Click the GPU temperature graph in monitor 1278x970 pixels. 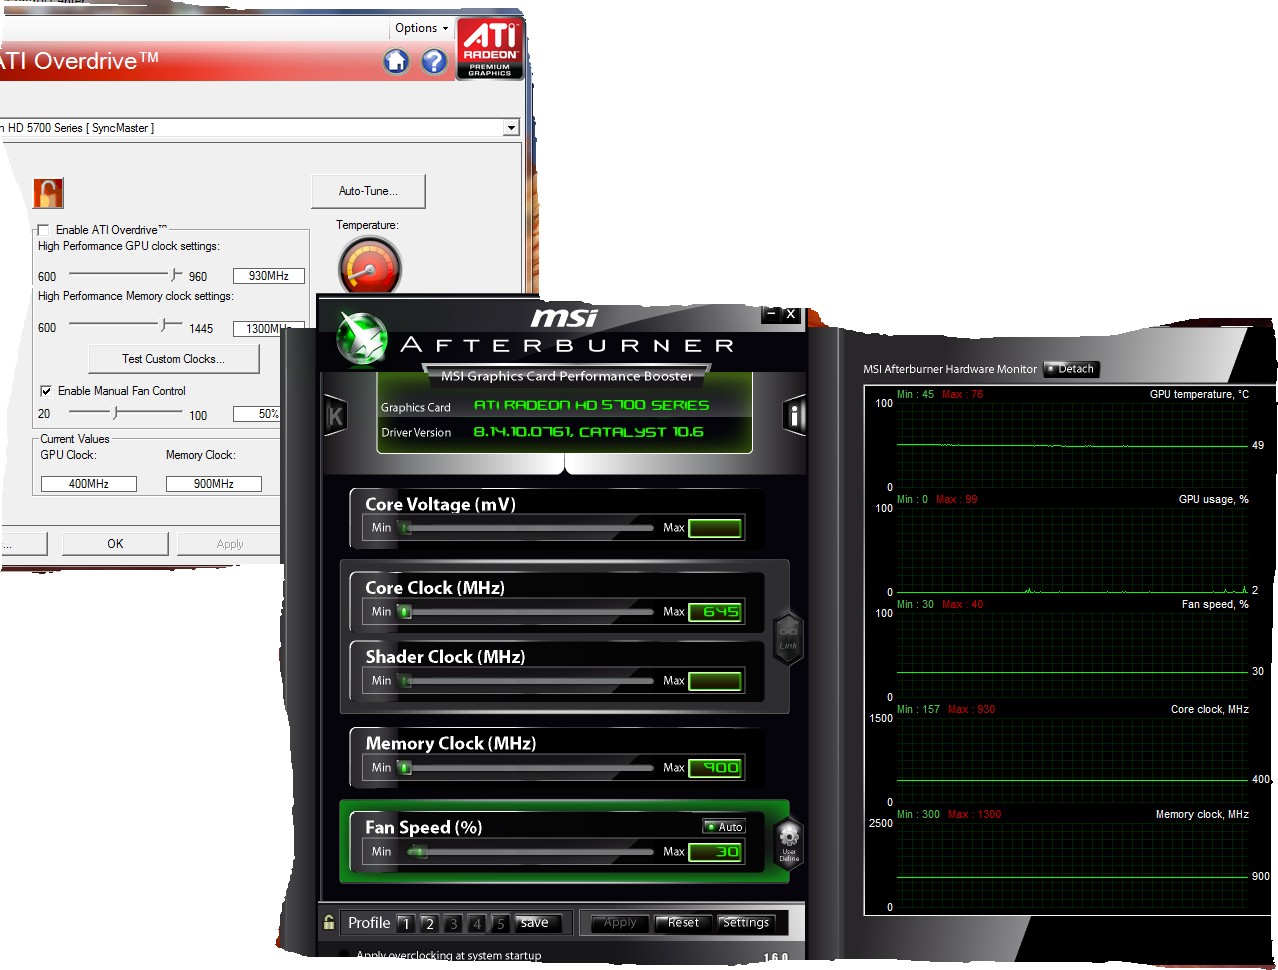[x=1072, y=444]
